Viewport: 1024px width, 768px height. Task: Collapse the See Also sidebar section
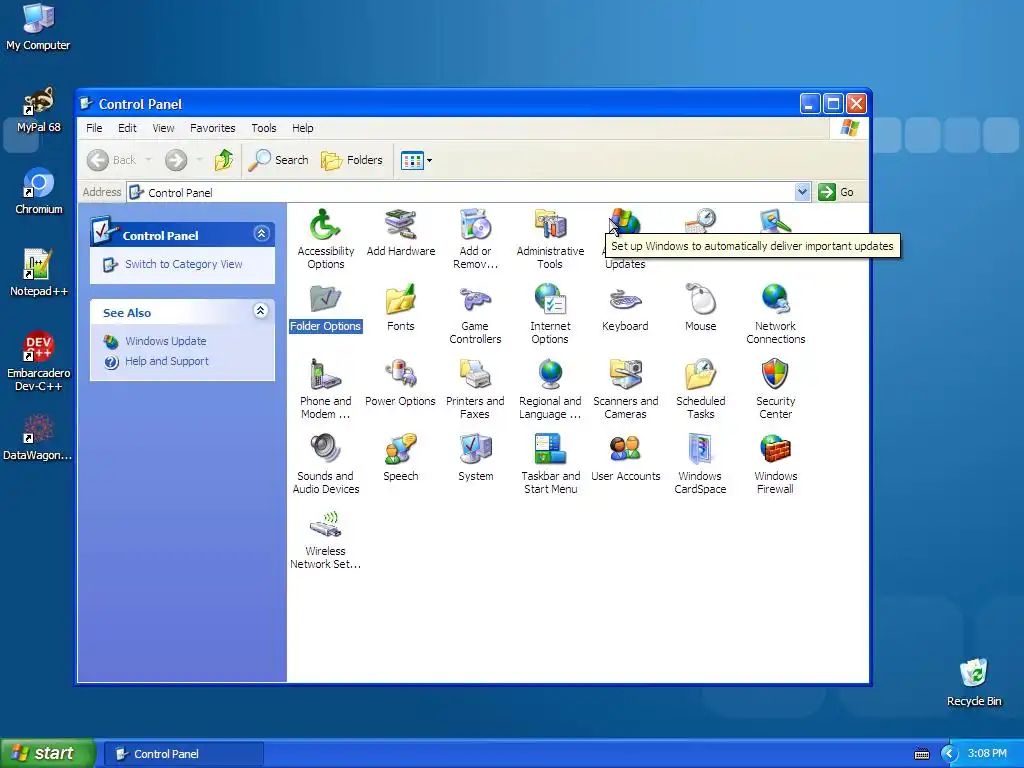(x=261, y=311)
